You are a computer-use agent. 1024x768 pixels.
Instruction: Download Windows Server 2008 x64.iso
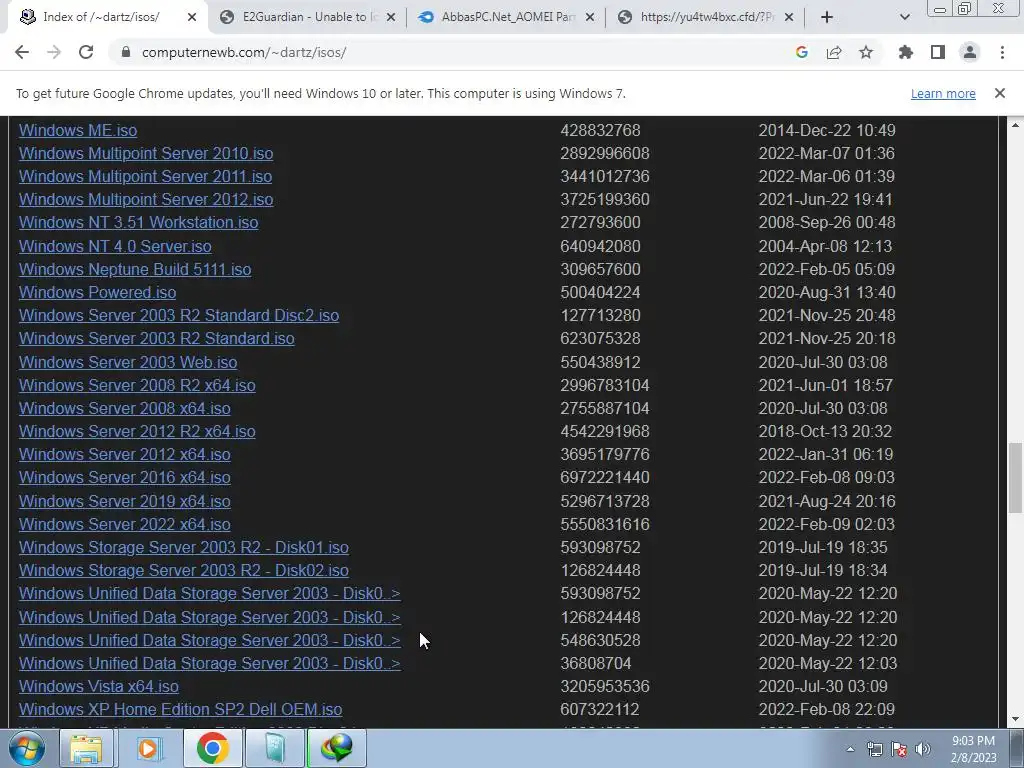[125, 408]
